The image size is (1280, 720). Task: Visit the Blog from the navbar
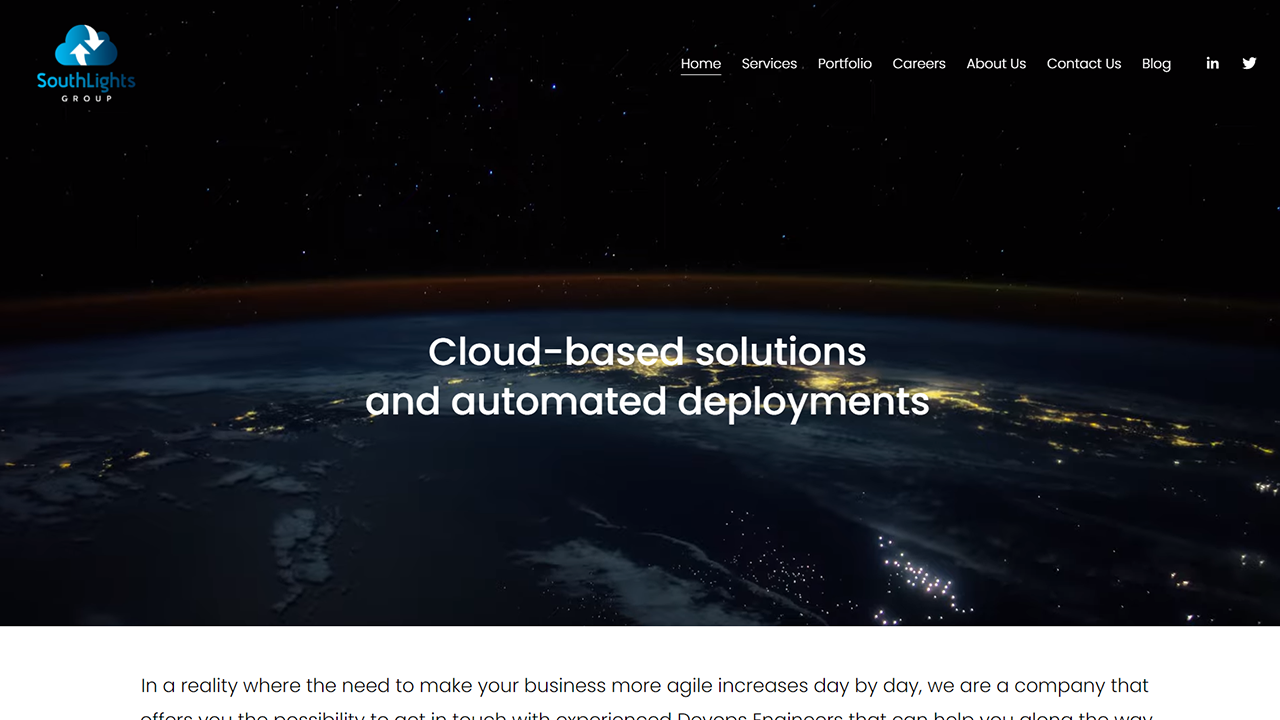(x=1156, y=63)
